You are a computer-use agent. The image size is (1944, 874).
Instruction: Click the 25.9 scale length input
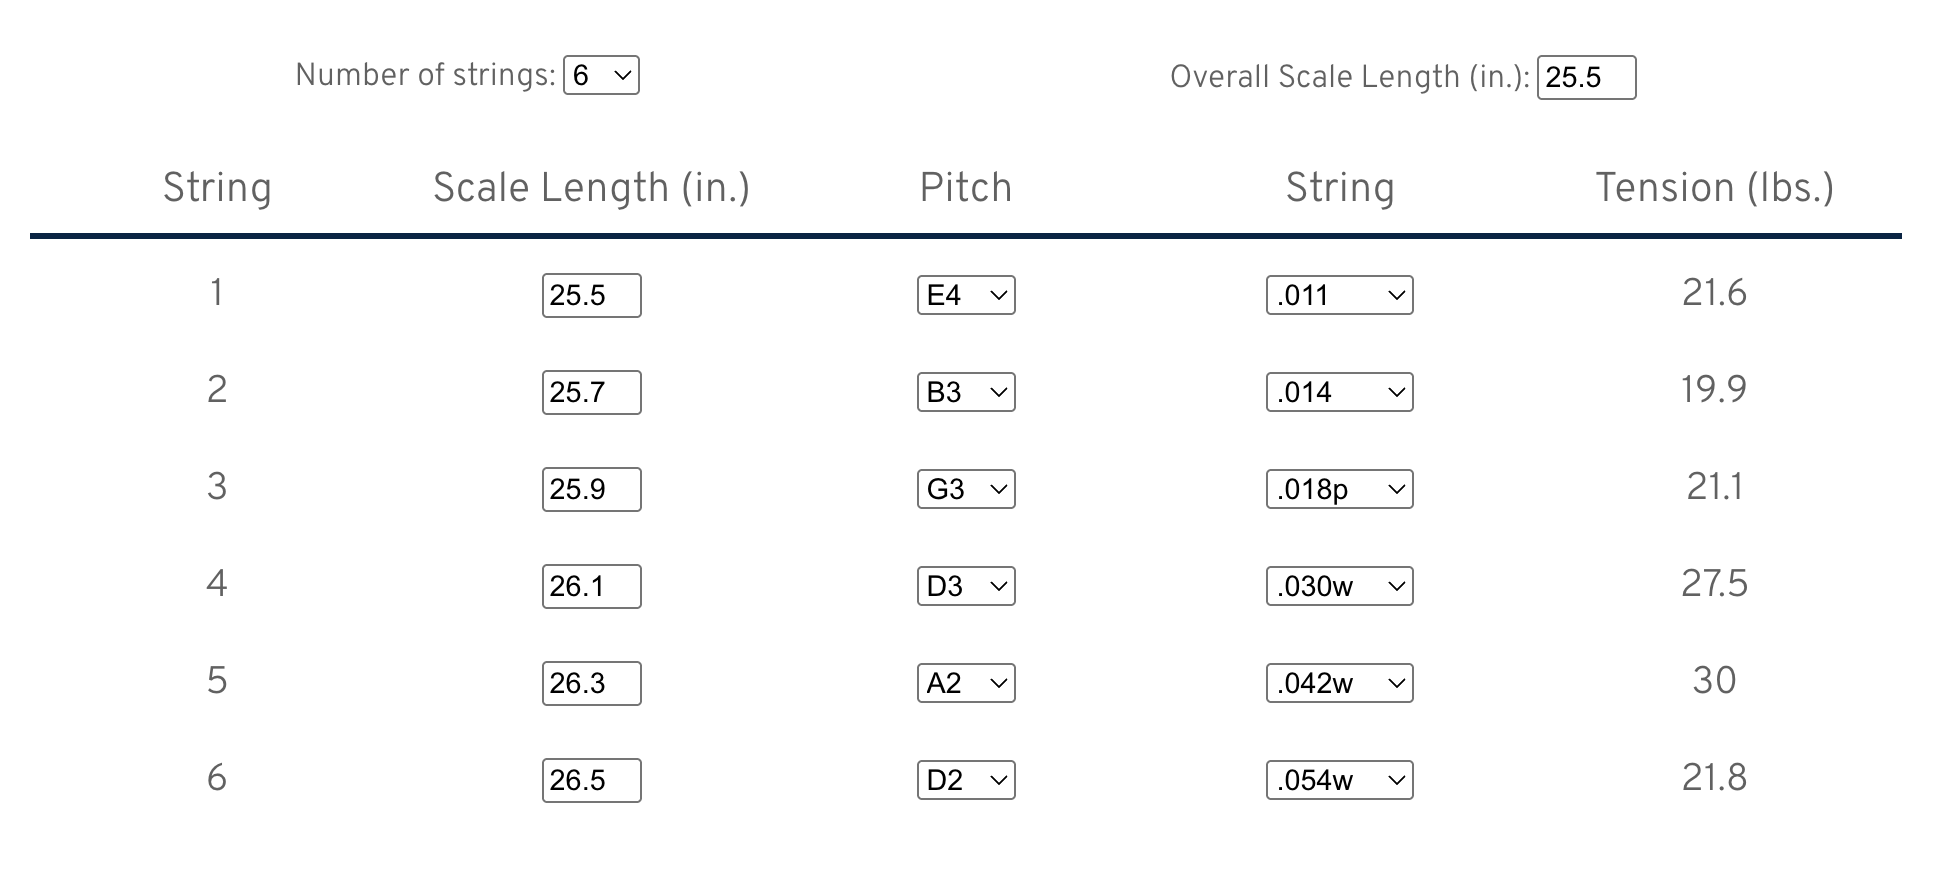(x=591, y=490)
